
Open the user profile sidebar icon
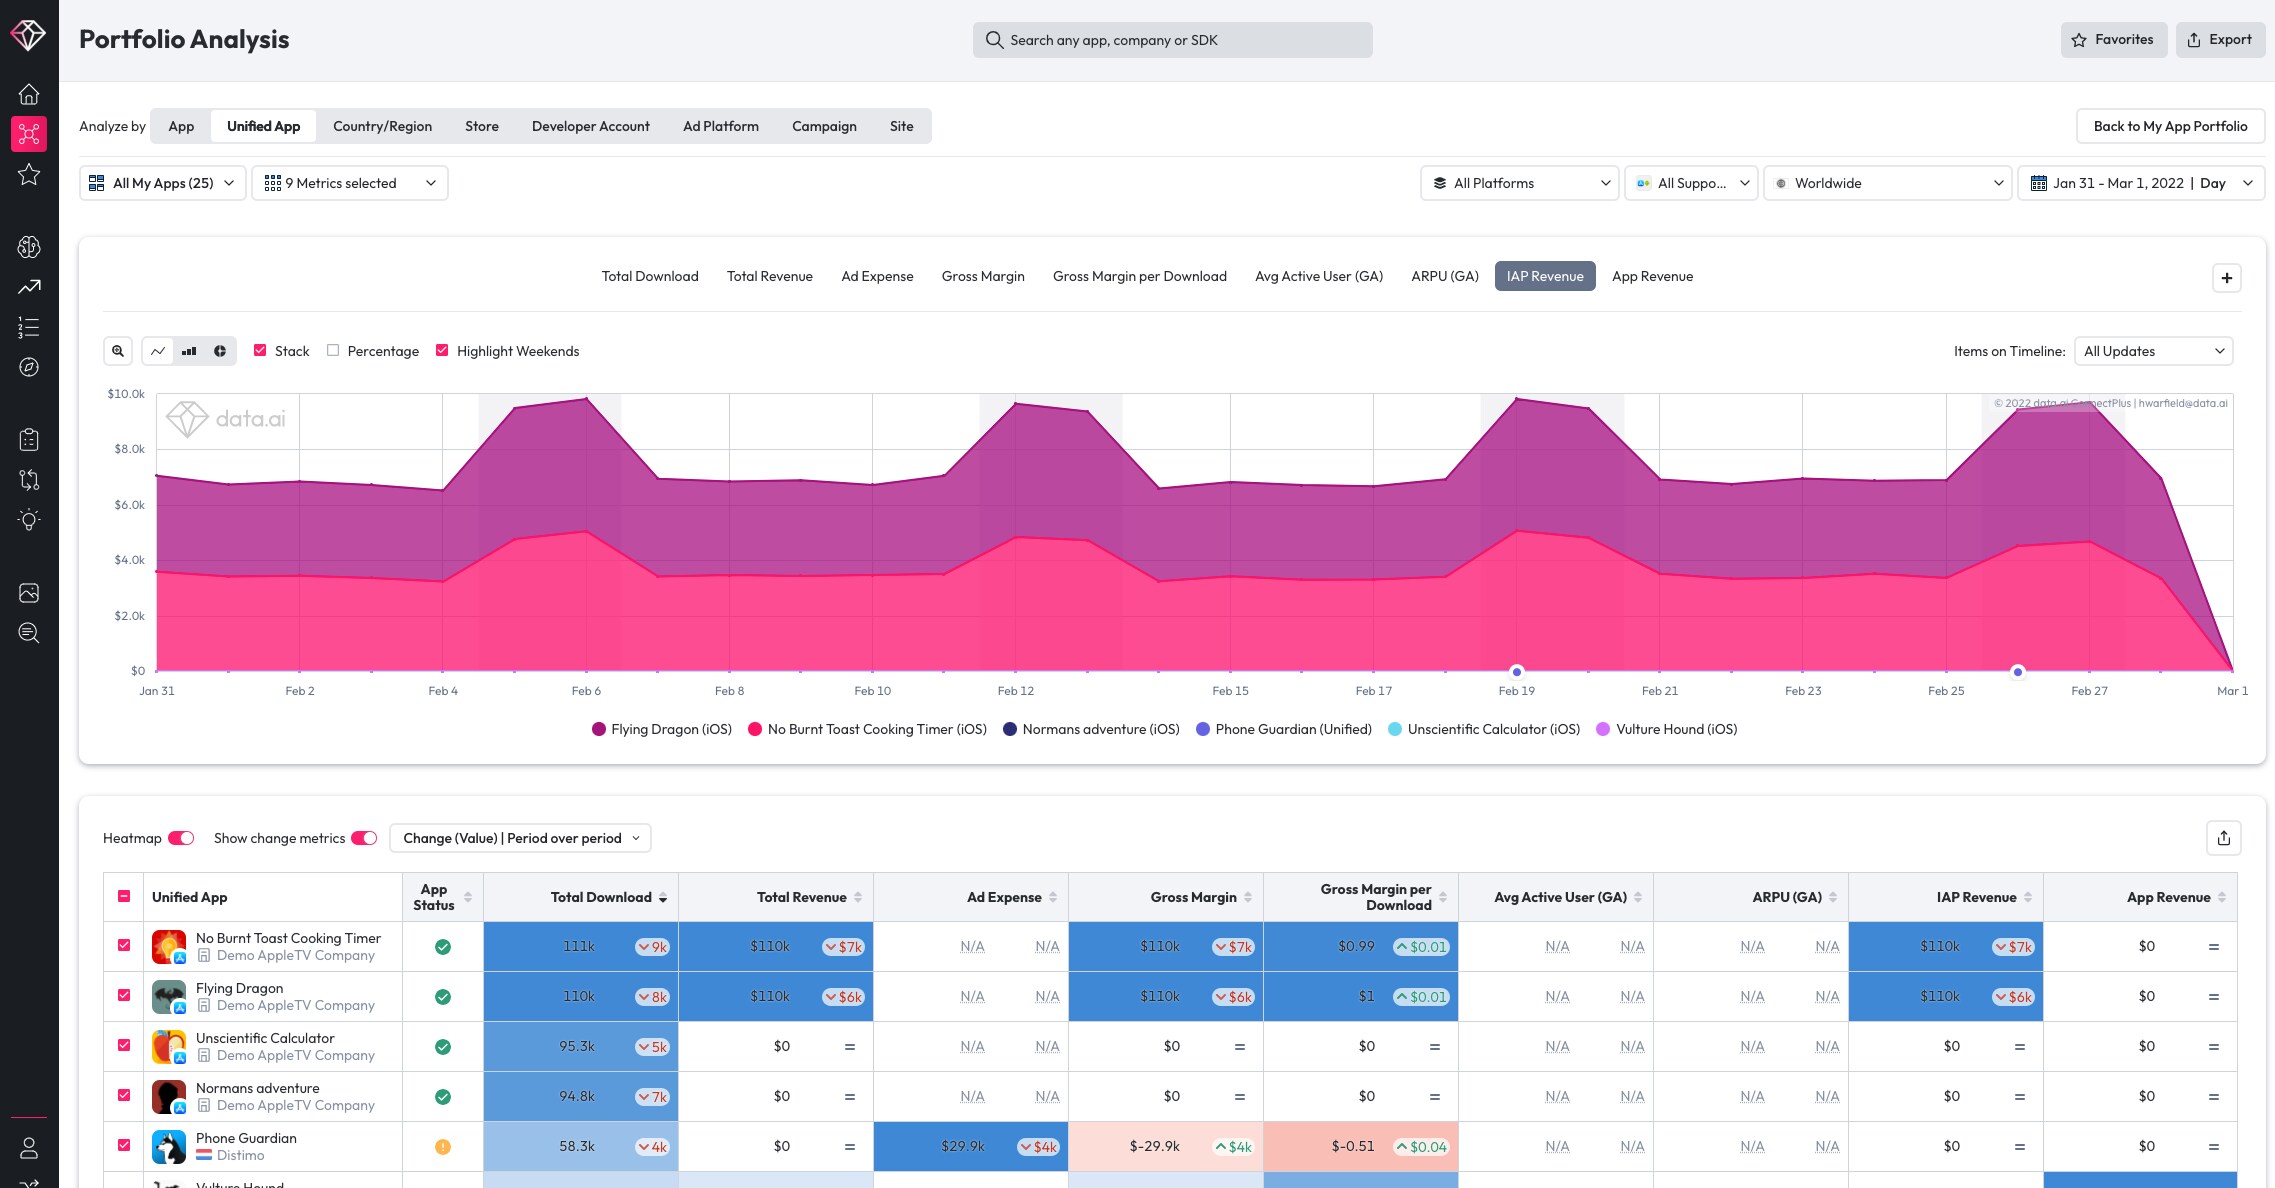click(29, 1147)
